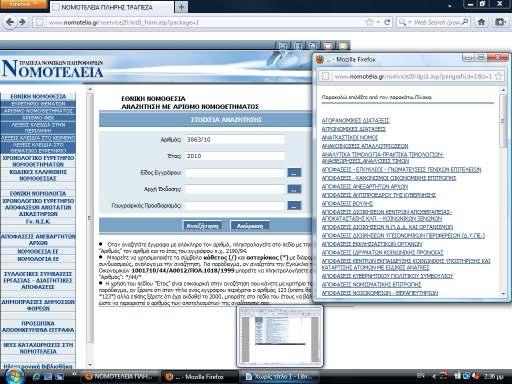Click the ΝΟΜΟΤΕΛΕΙΑ site logo

(53, 69)
